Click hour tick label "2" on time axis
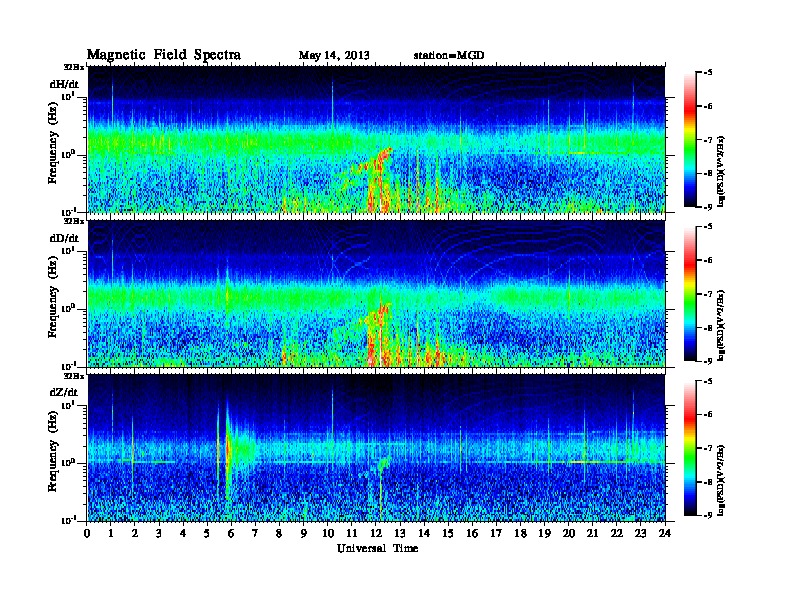 tap(135, 534)
